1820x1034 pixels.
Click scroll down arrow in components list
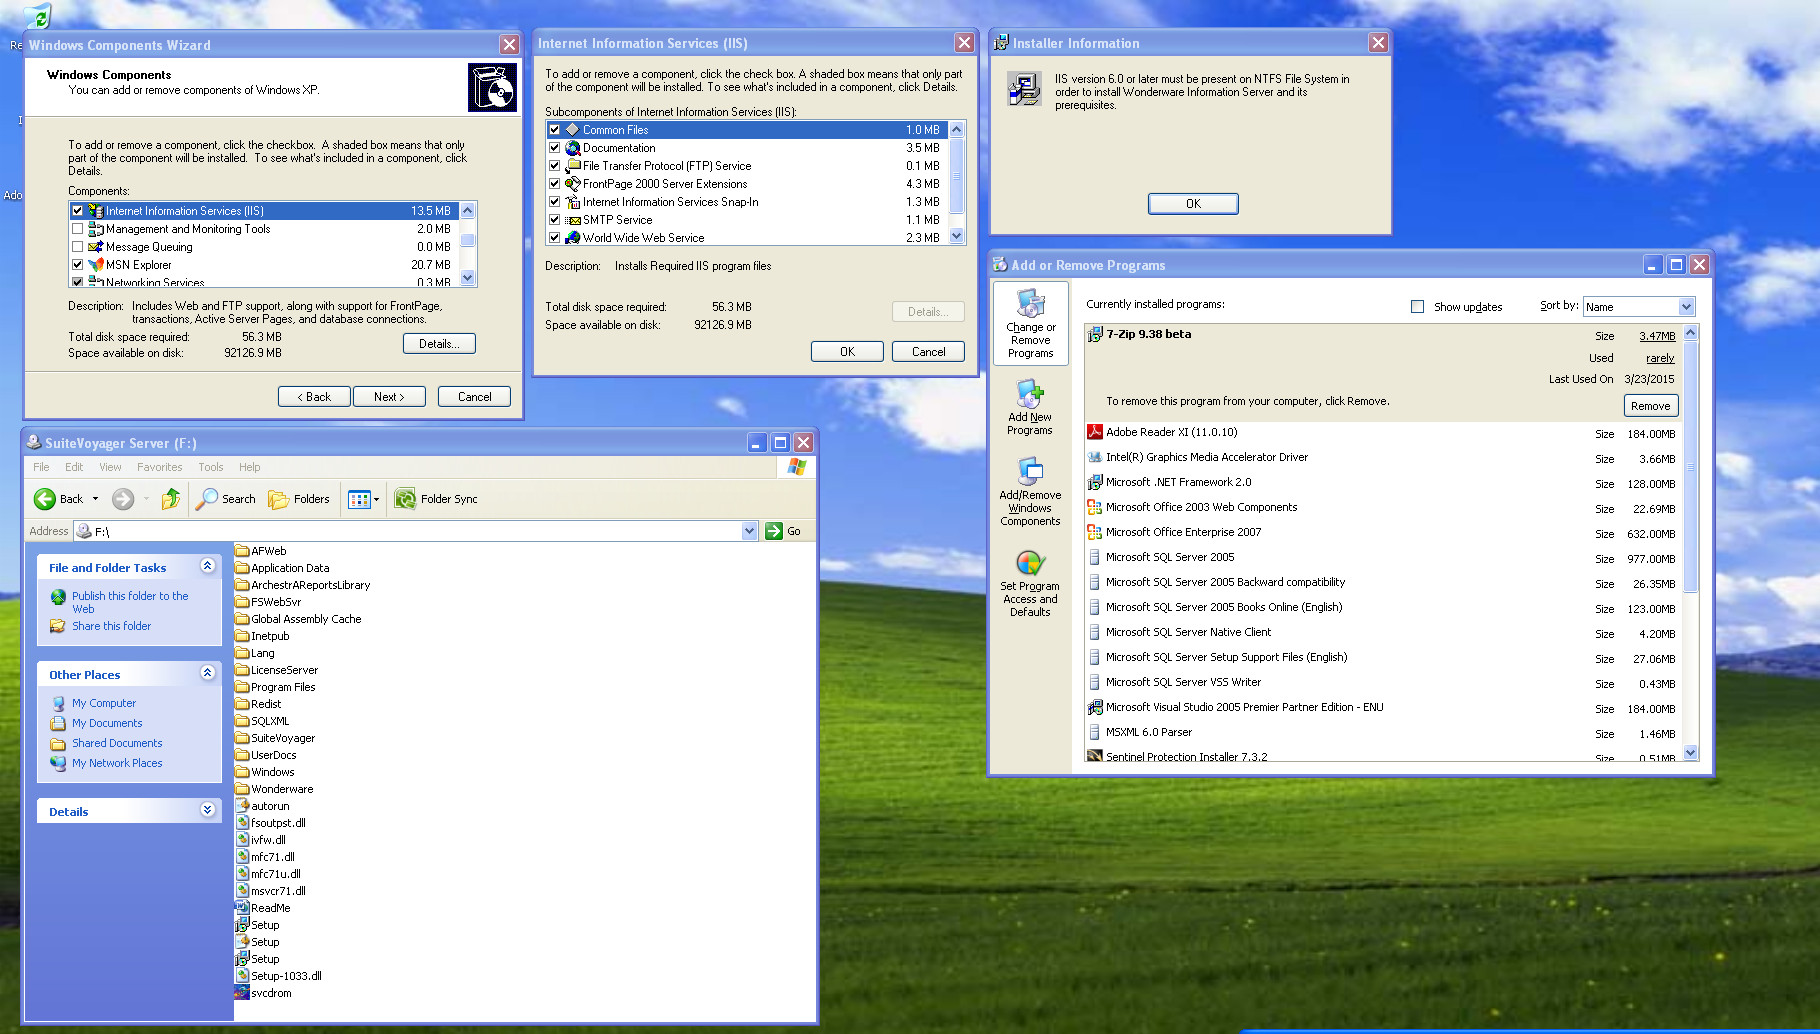click(467, 278)
